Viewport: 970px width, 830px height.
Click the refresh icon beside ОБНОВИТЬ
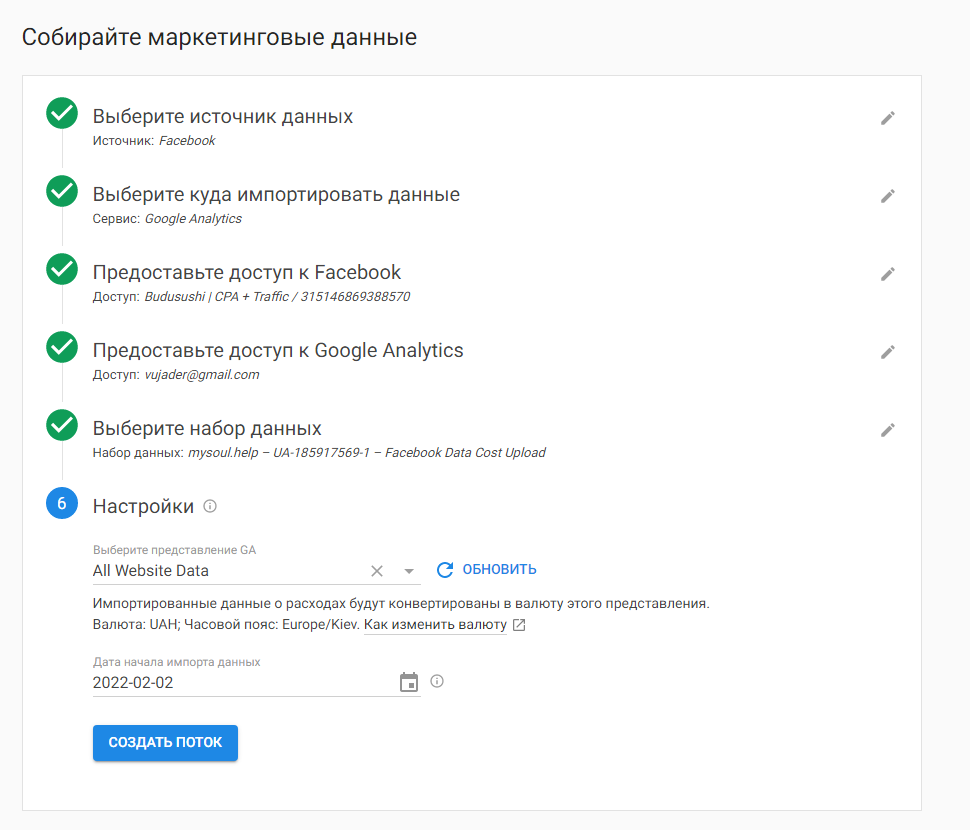[x=445, y=570]
